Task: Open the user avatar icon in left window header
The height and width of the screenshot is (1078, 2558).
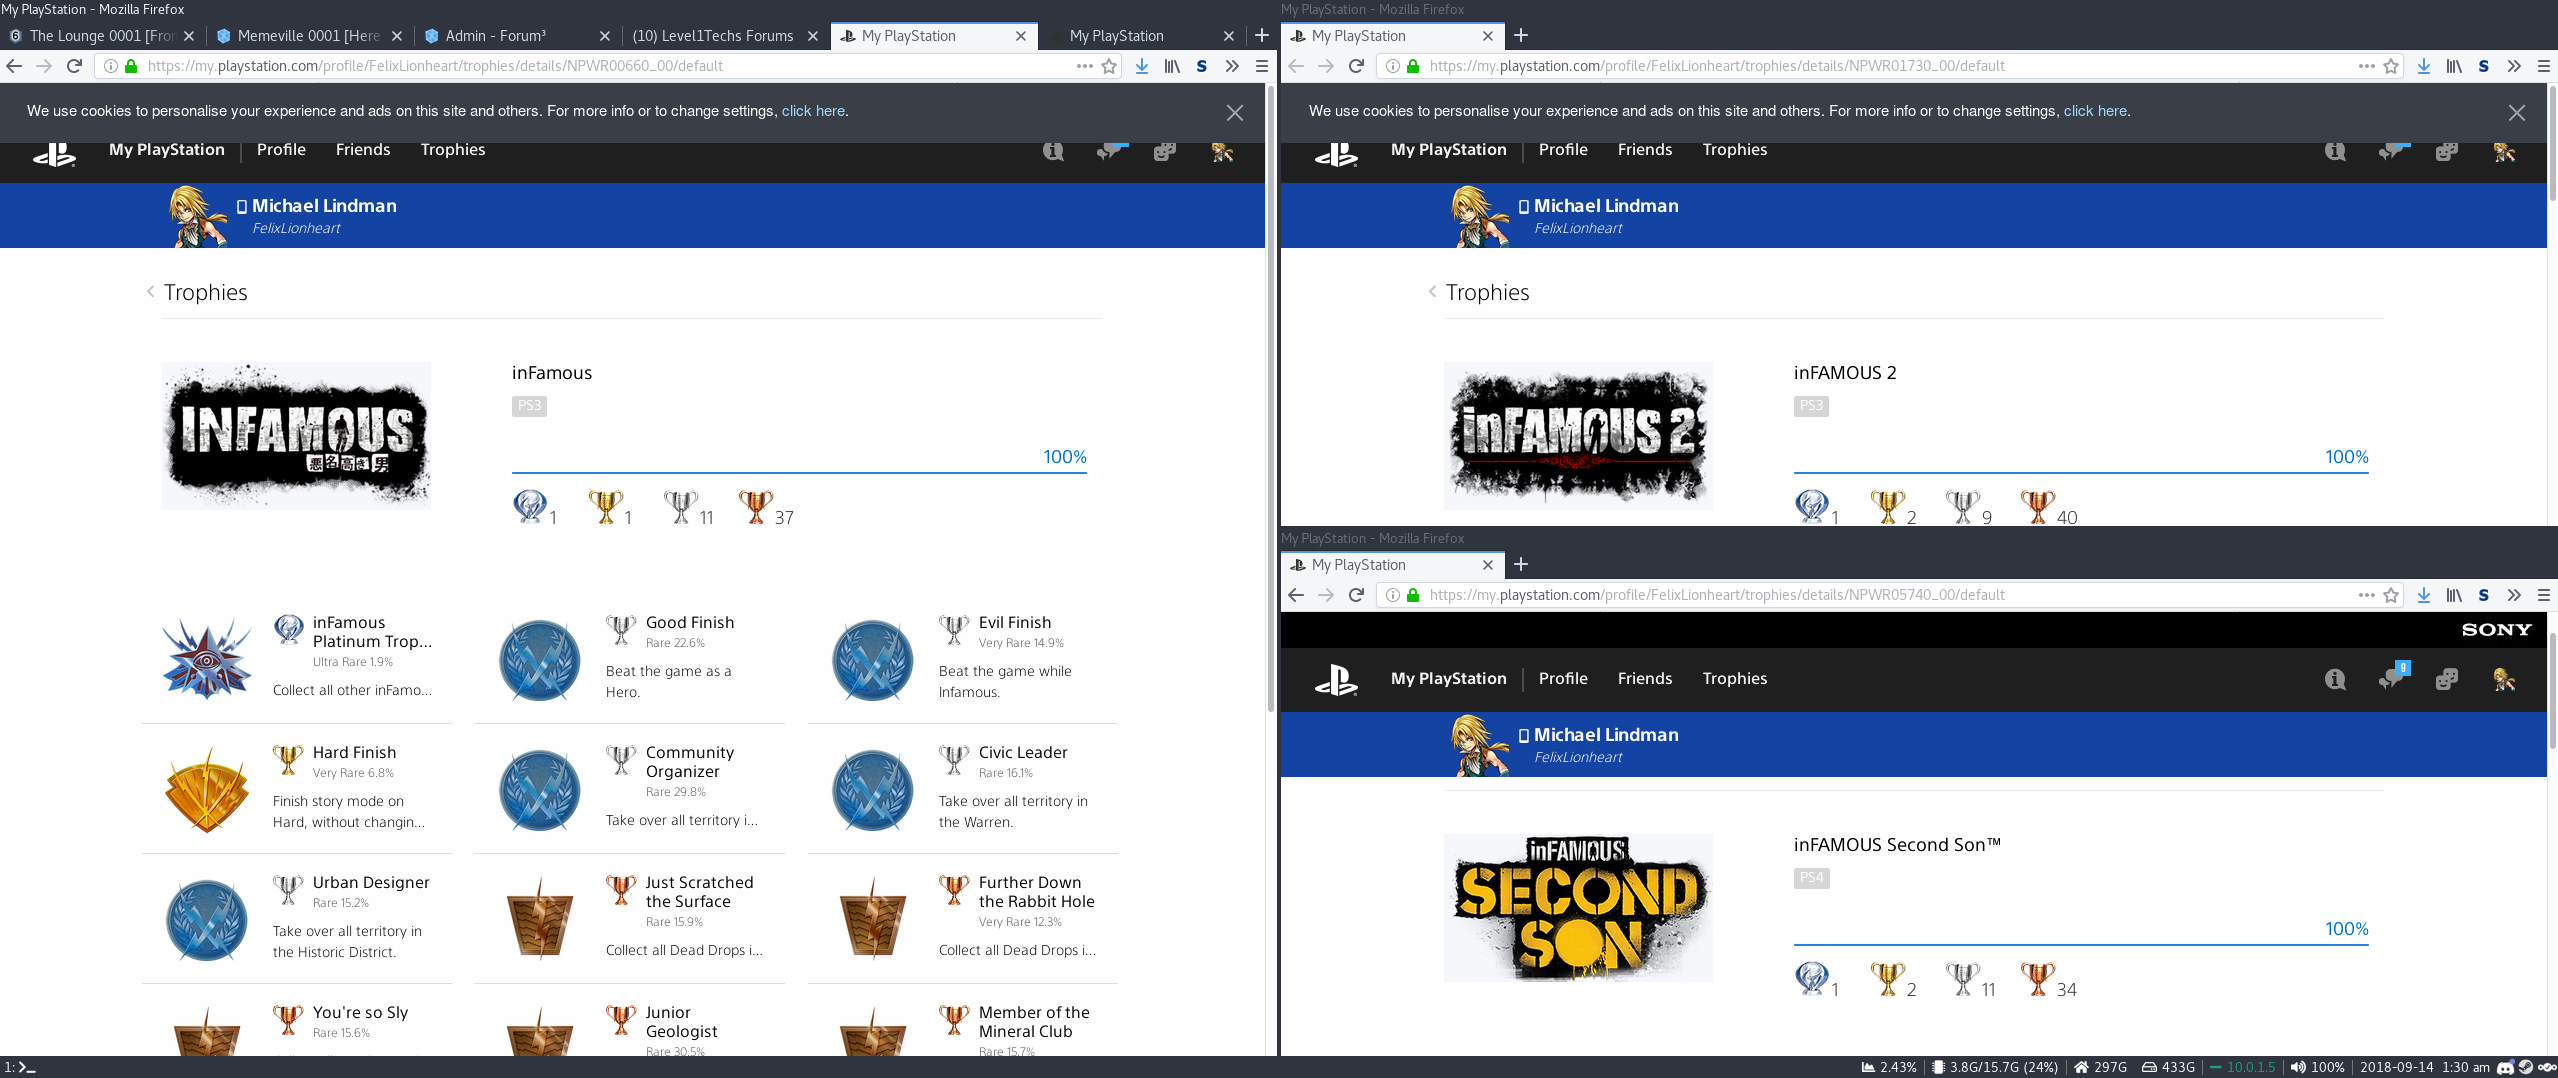Action: (1221, 151)
